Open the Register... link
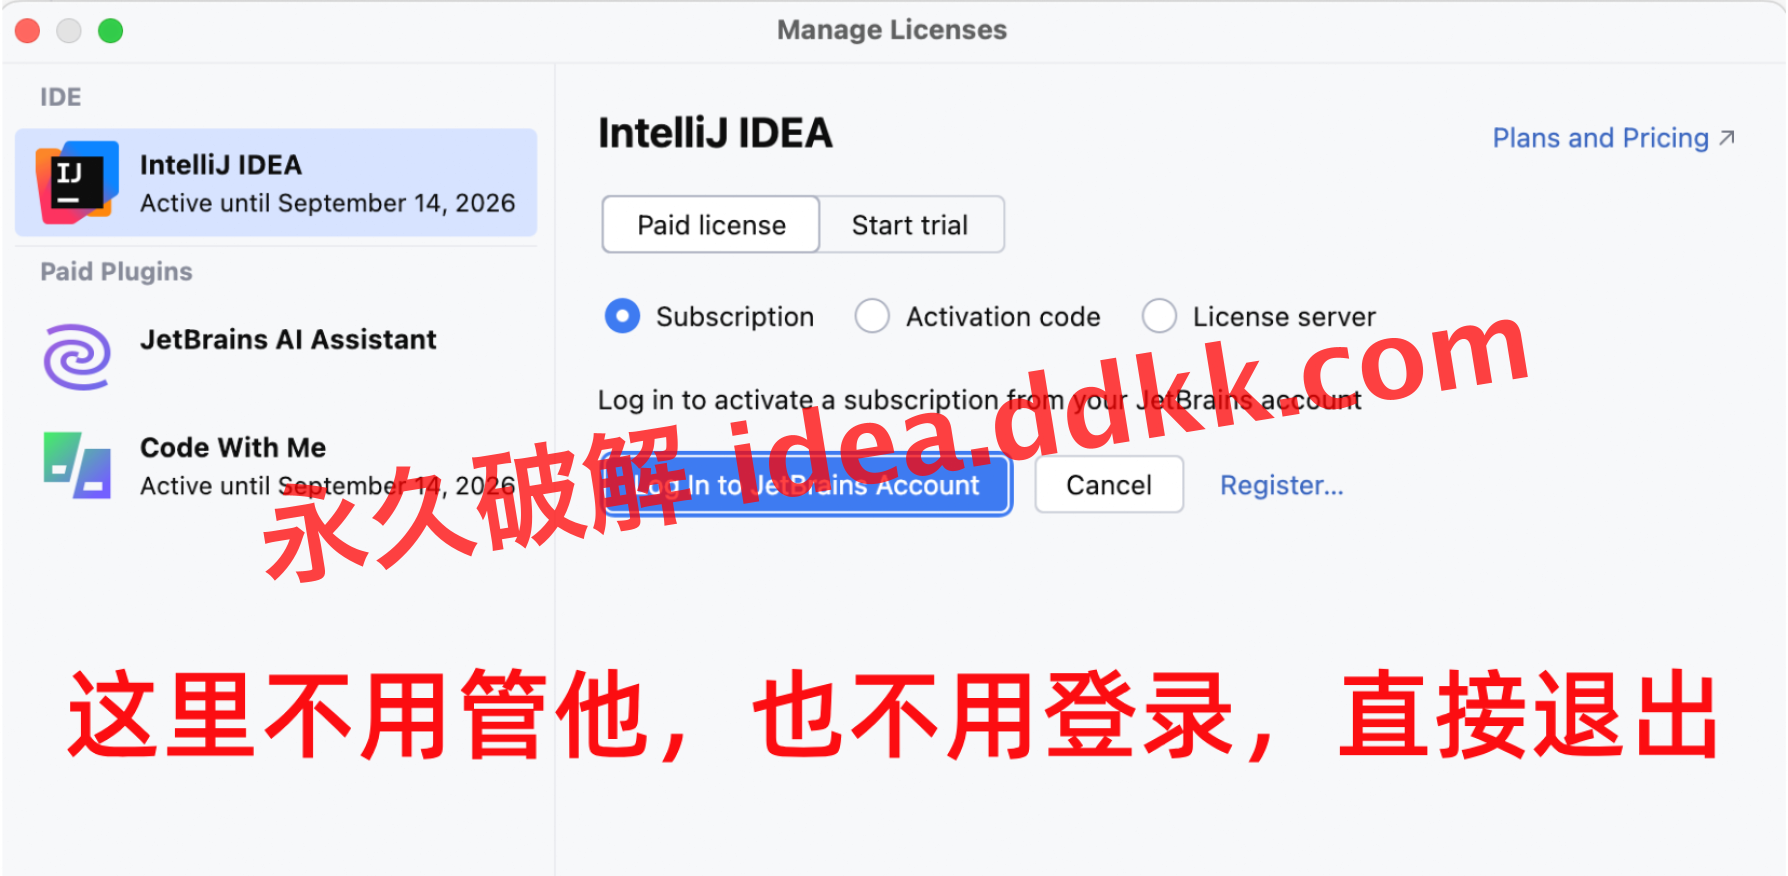This screenshot has height=876, width=1788. point(1281,485)
